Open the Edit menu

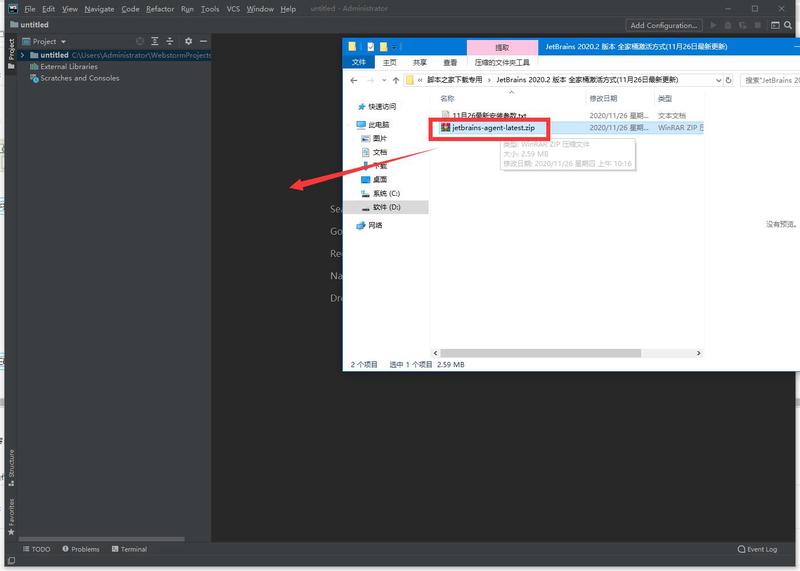(48, 9)
